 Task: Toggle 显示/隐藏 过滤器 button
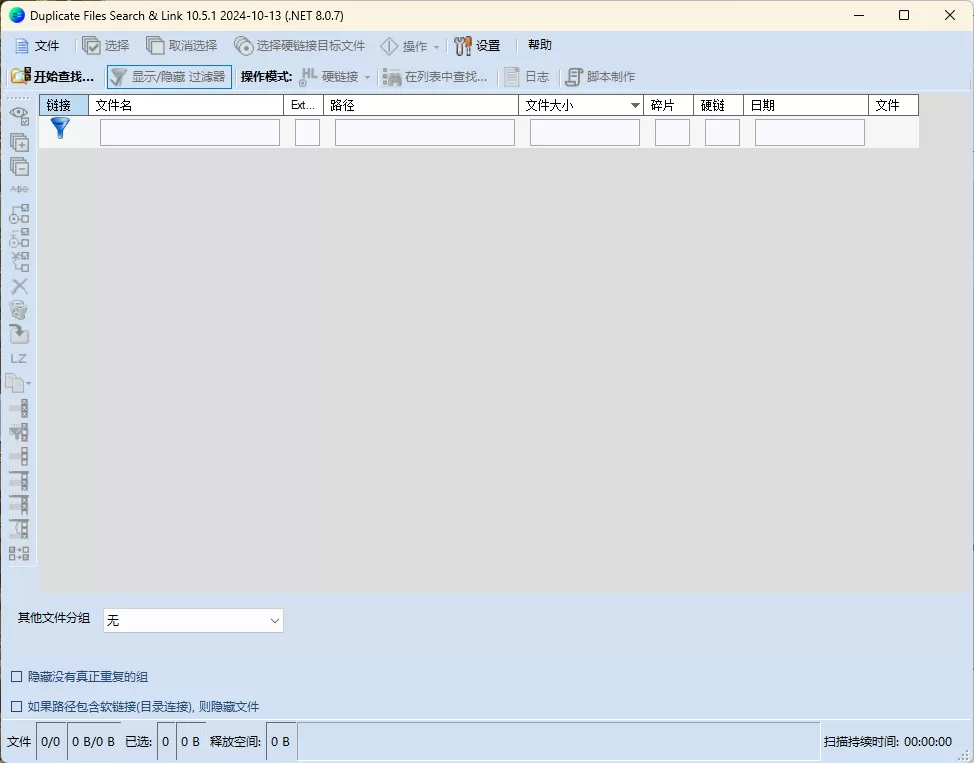168,76
